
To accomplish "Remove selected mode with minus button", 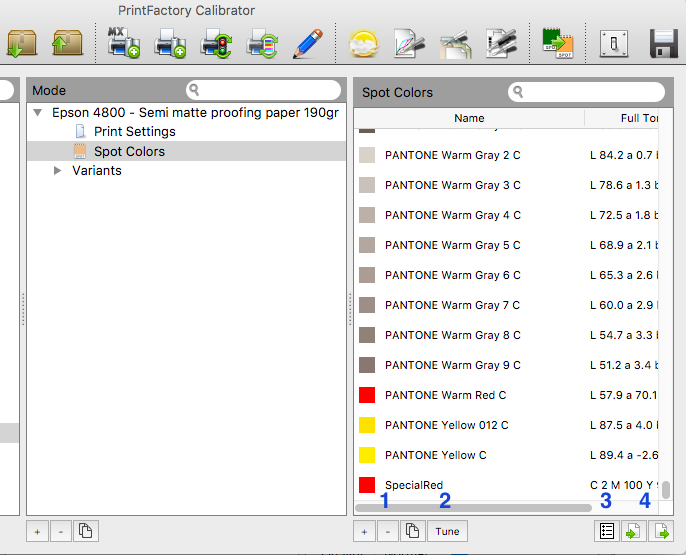I will pos(61,531).
